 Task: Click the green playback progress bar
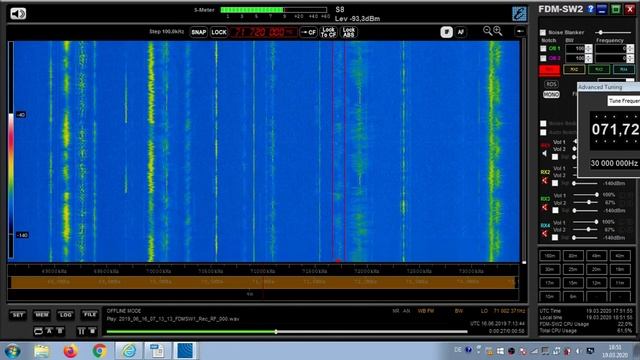click(x=287, y=332)
